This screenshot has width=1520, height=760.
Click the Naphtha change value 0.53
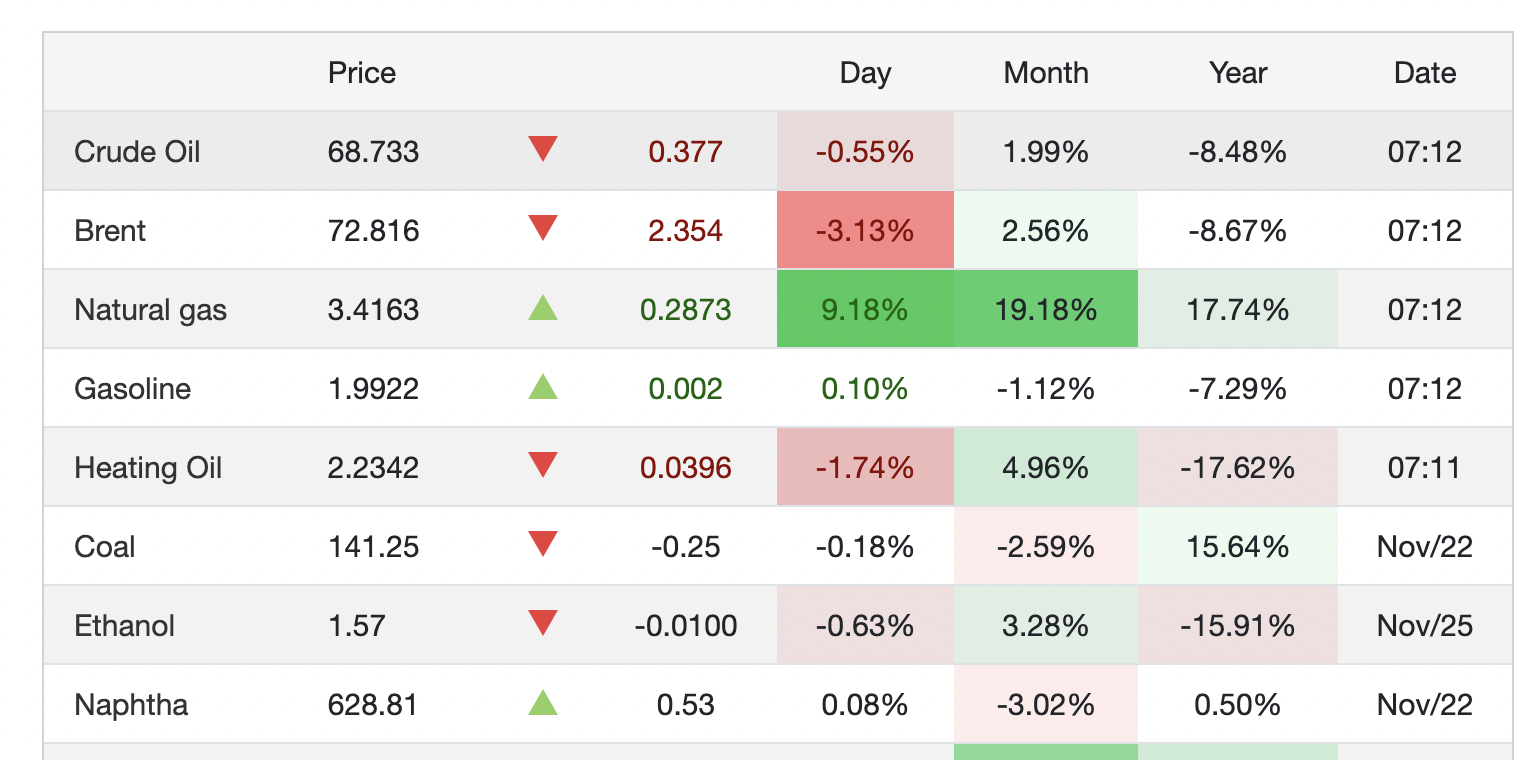coord(686,705)
